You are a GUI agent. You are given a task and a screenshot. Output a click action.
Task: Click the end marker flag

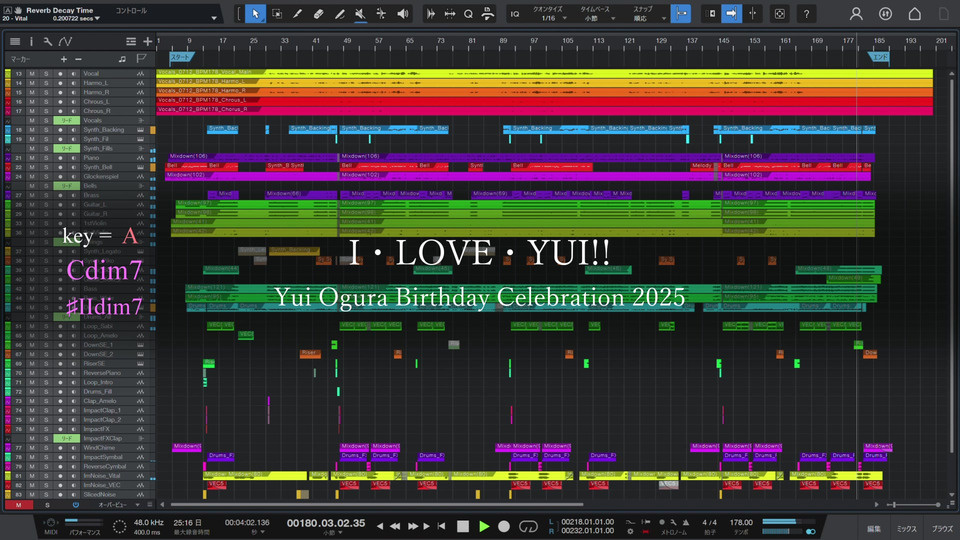tap(879, 57)
